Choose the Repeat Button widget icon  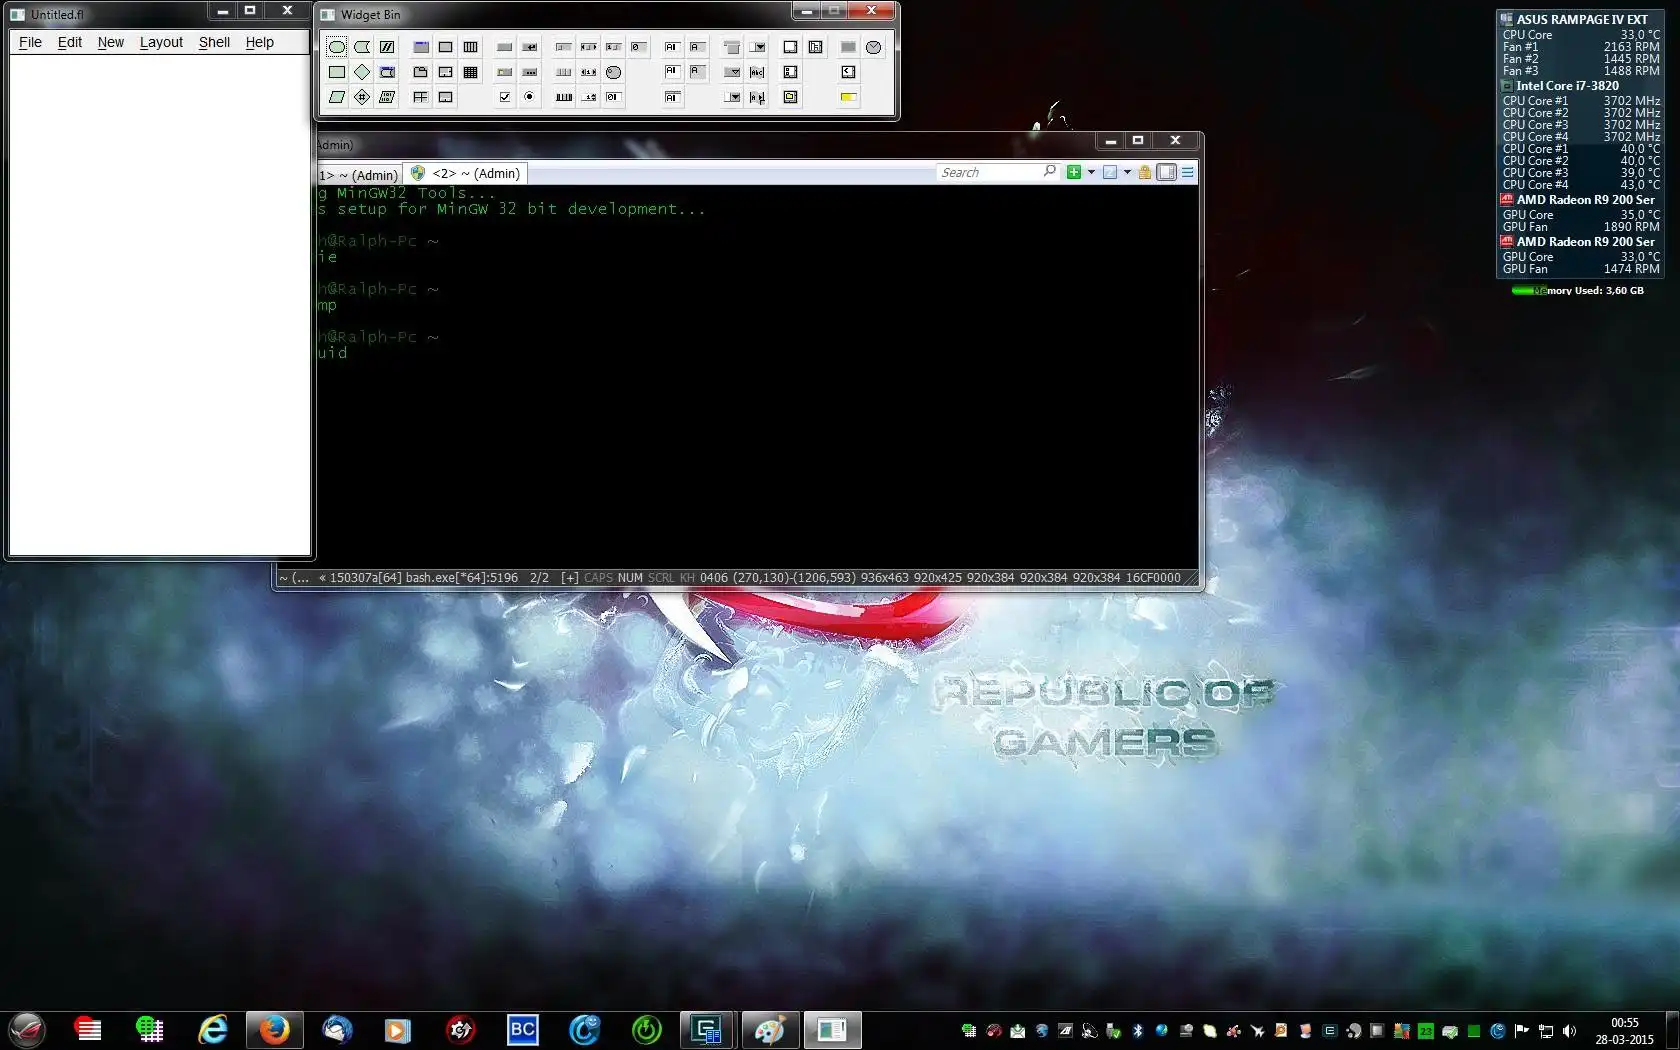point(530,72)
